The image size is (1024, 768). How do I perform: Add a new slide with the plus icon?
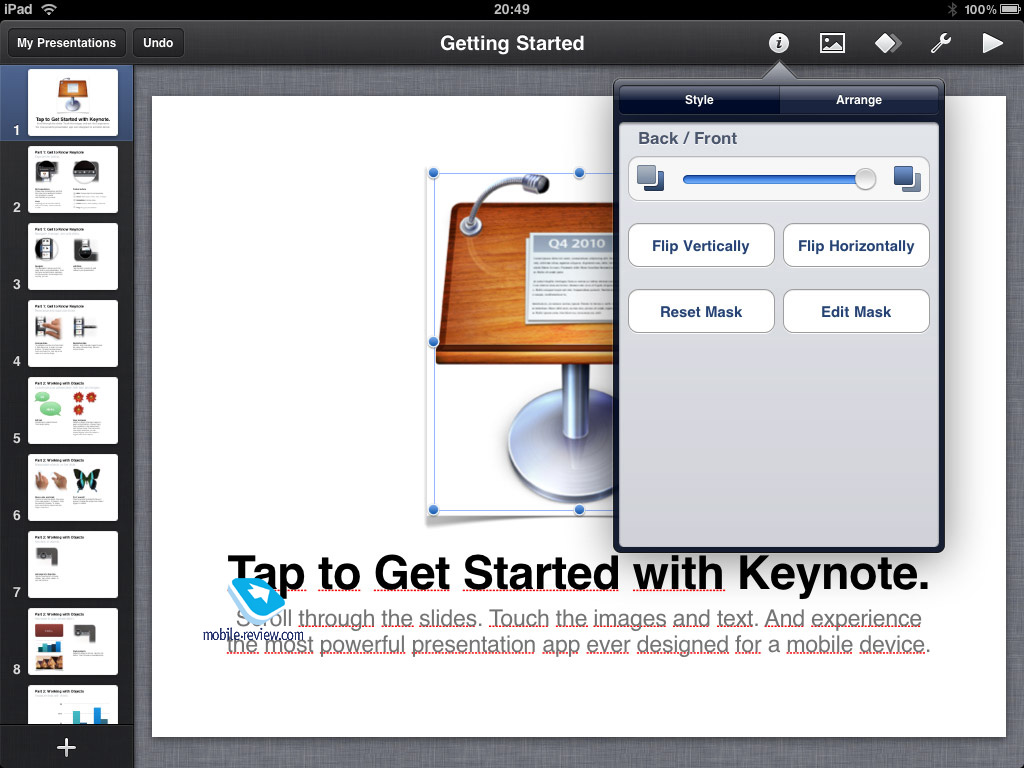66,747
